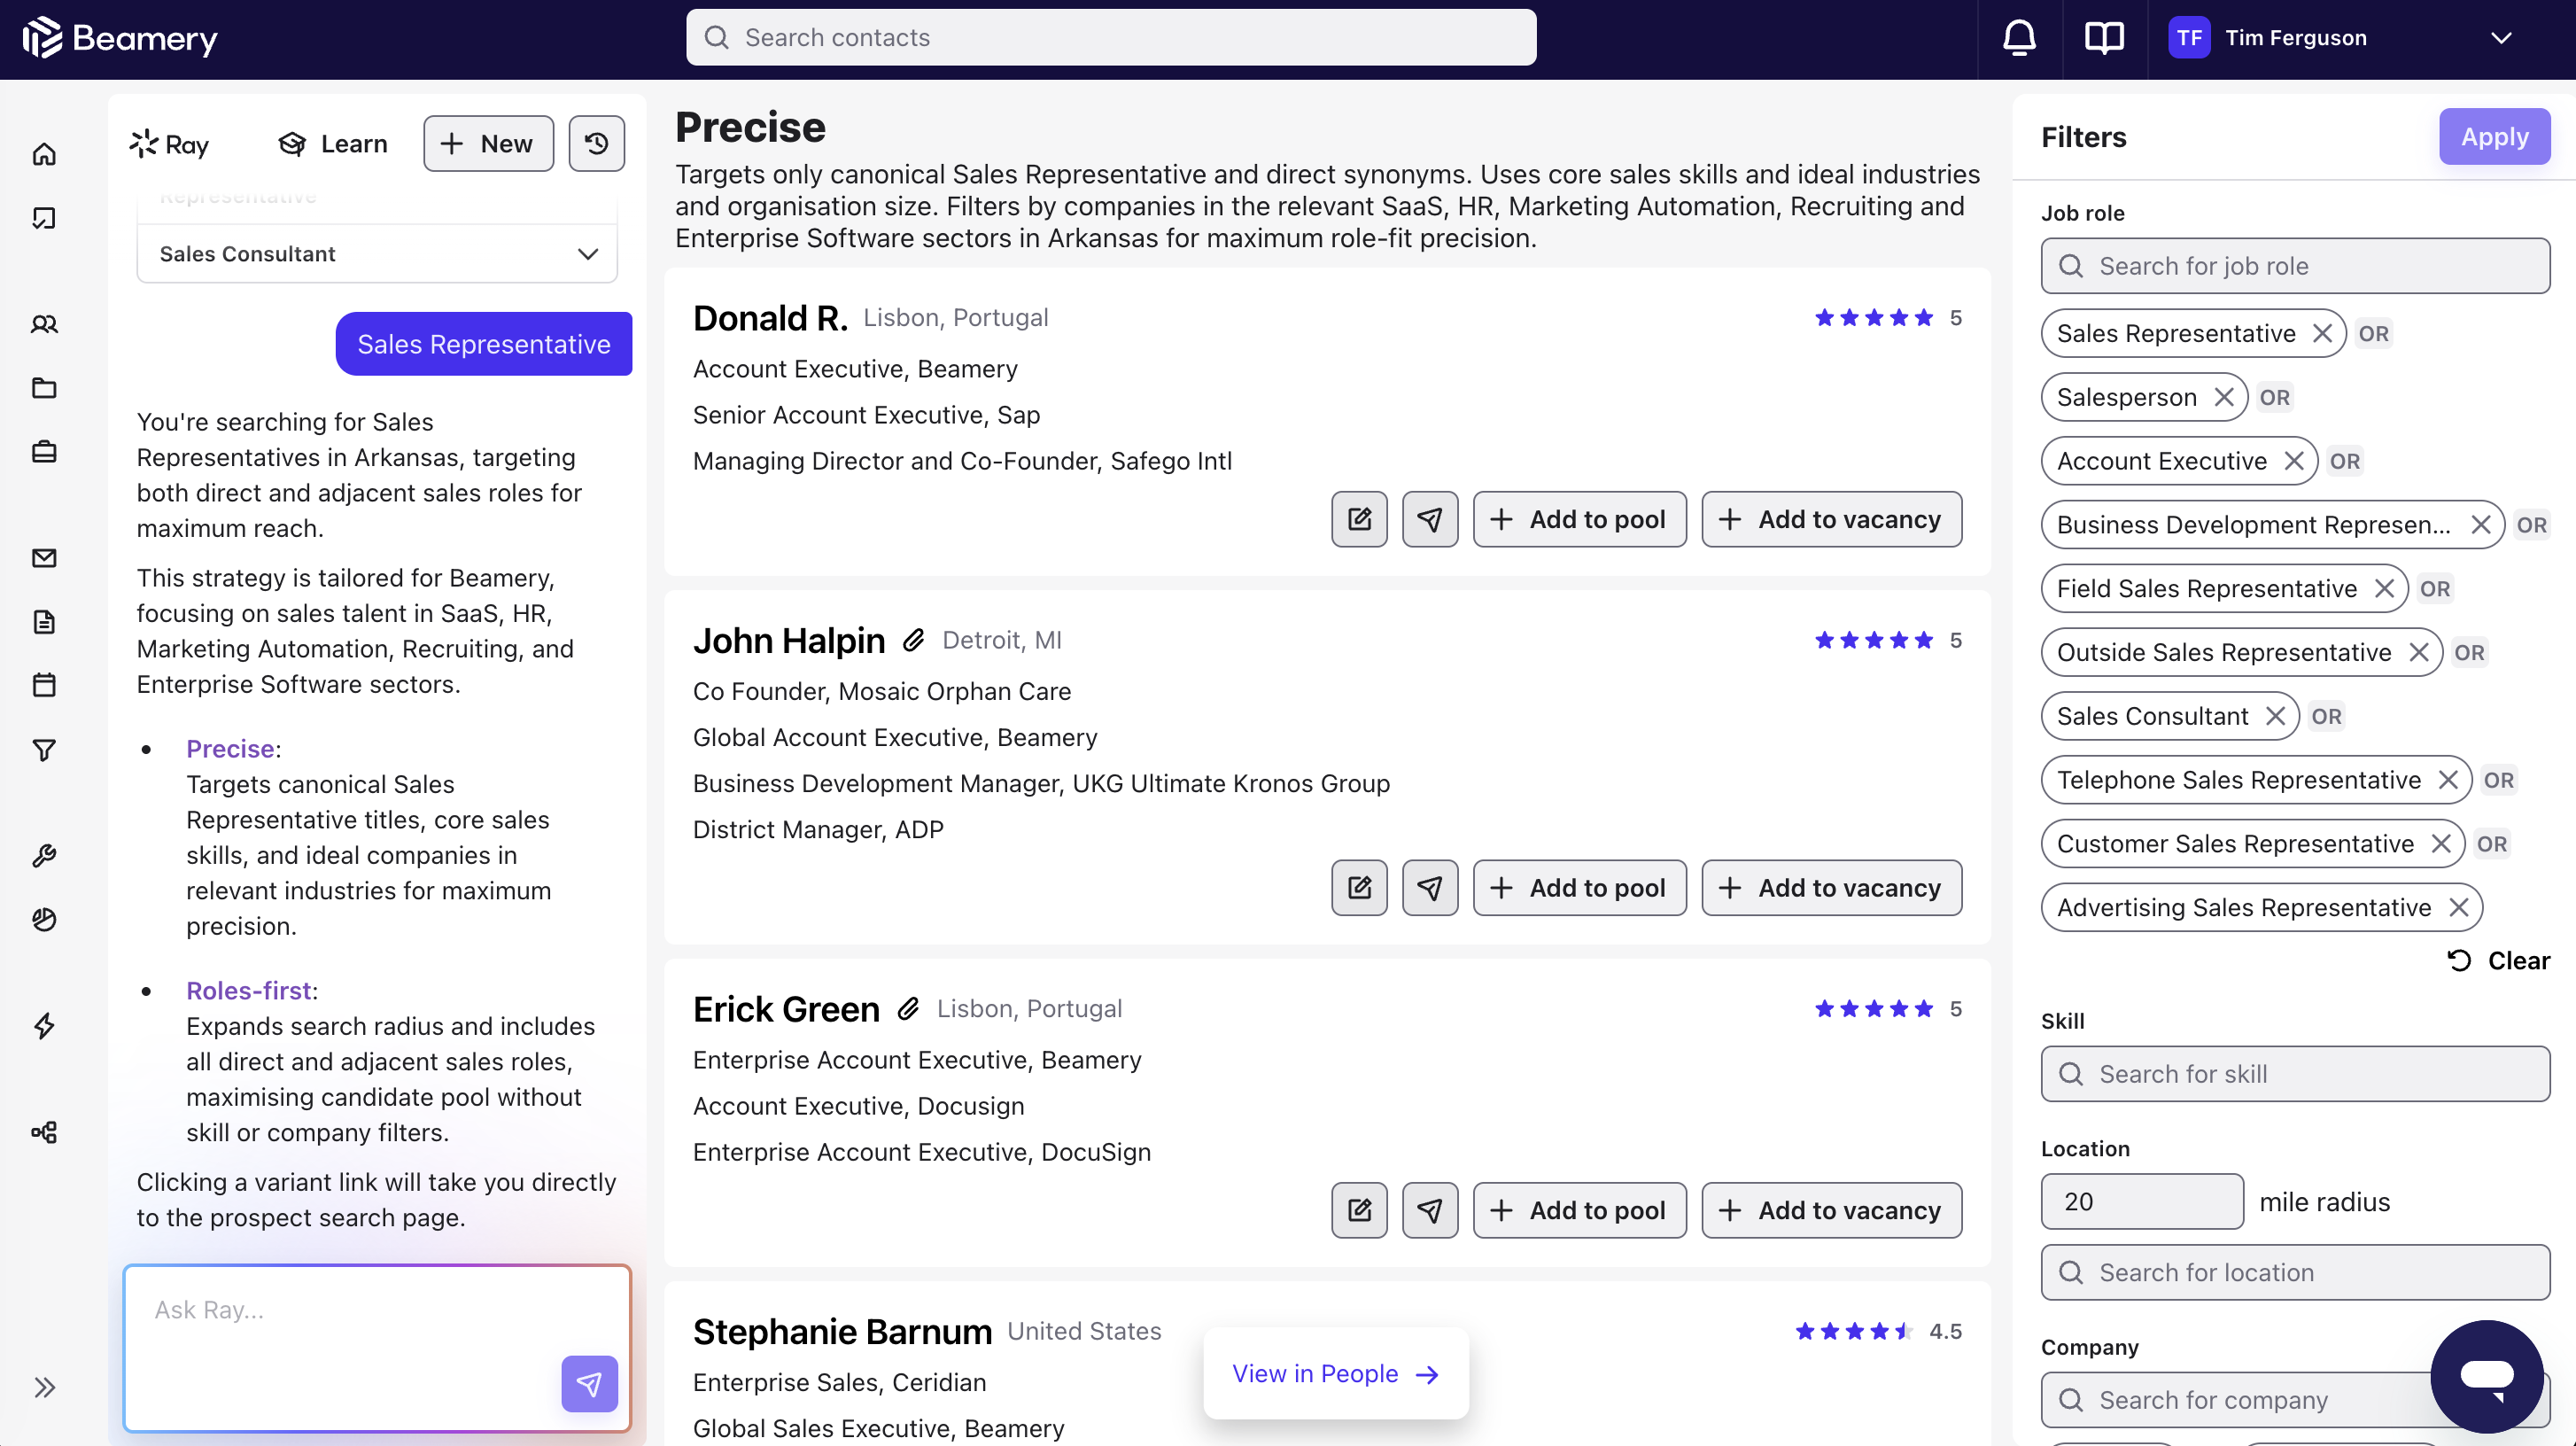The width and height of the screenshot is (2576, 1446).
Task: Open attachment icon beside Erick Green
Action: [x=908, y=1009]
